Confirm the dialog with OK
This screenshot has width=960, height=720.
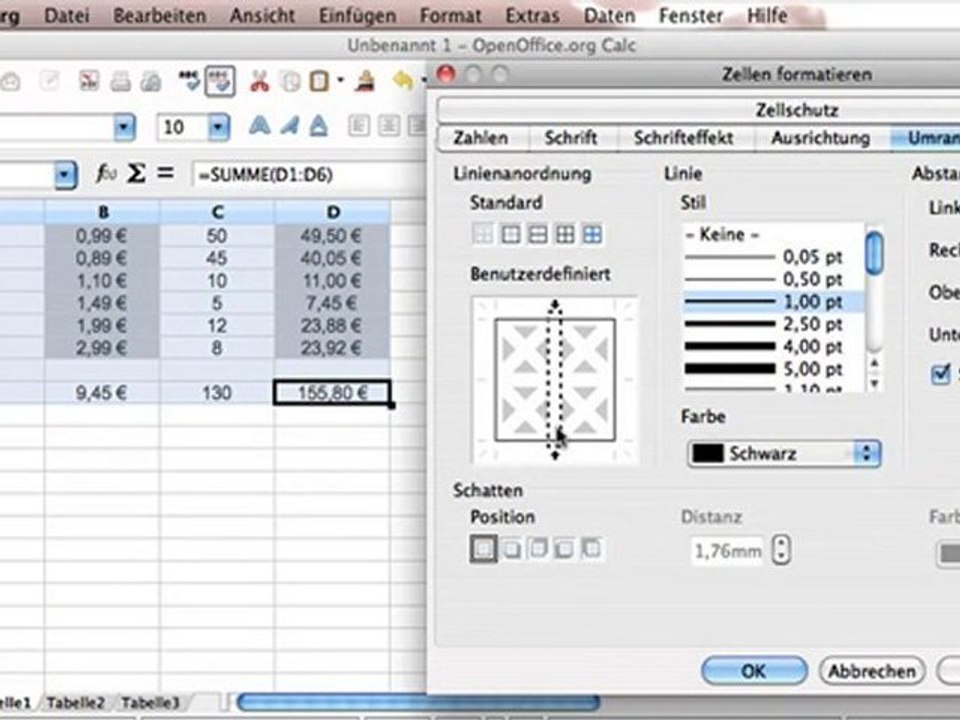coord(754,671)
